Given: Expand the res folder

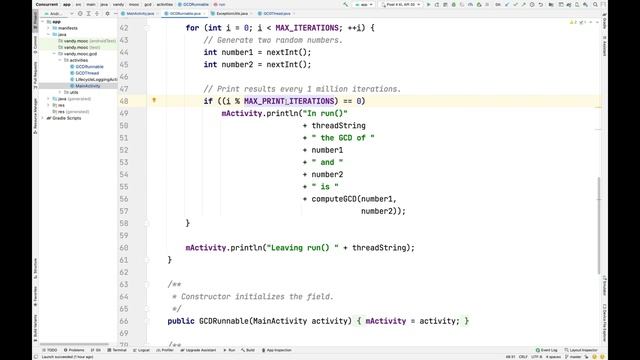Looking at the screenshot, I should (49, 105).
